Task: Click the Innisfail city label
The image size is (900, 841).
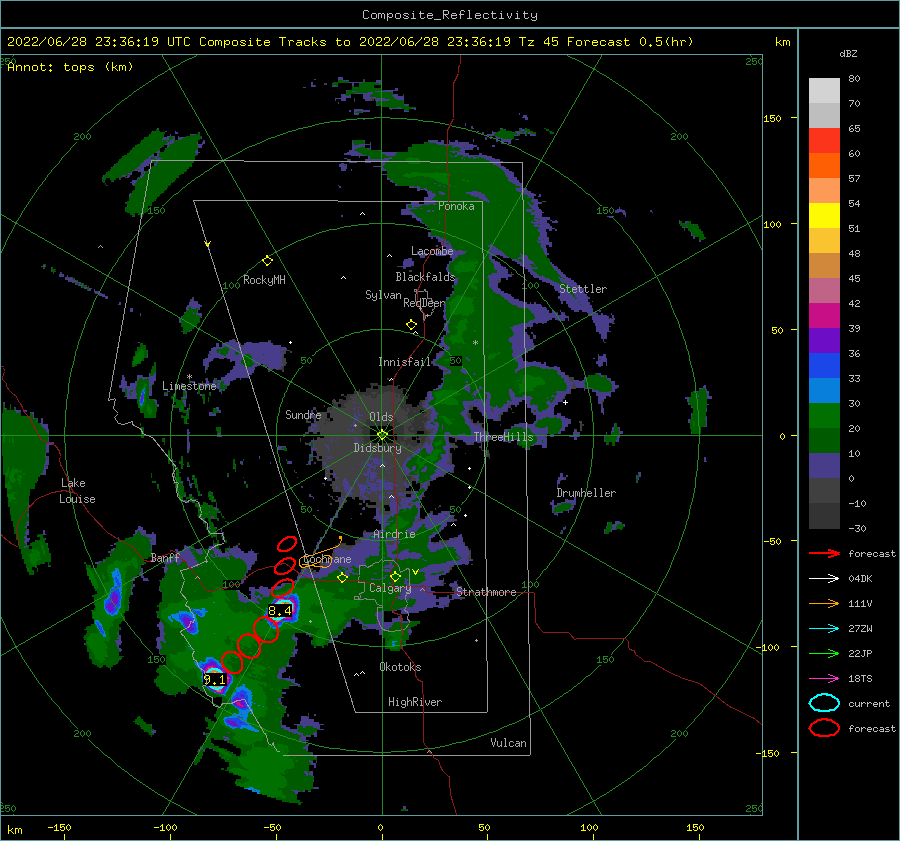Action: coord(404,362)
